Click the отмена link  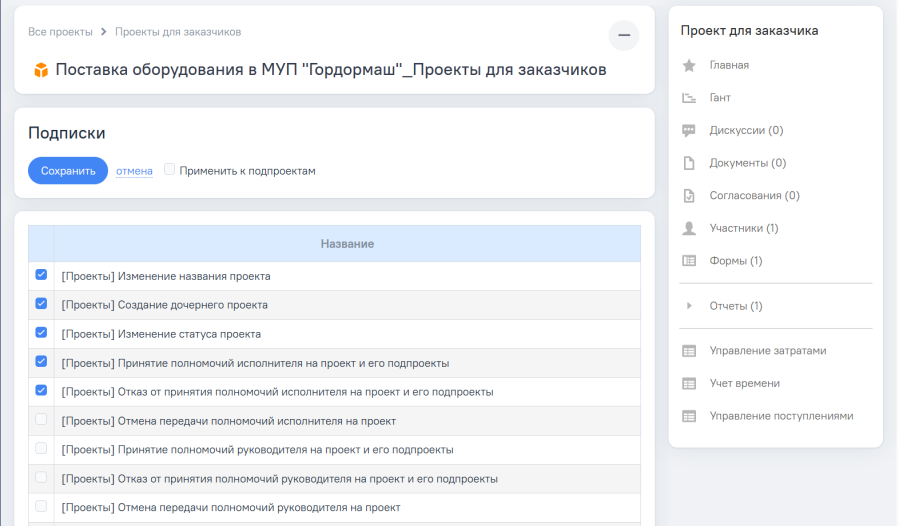(x=134, y=171)
